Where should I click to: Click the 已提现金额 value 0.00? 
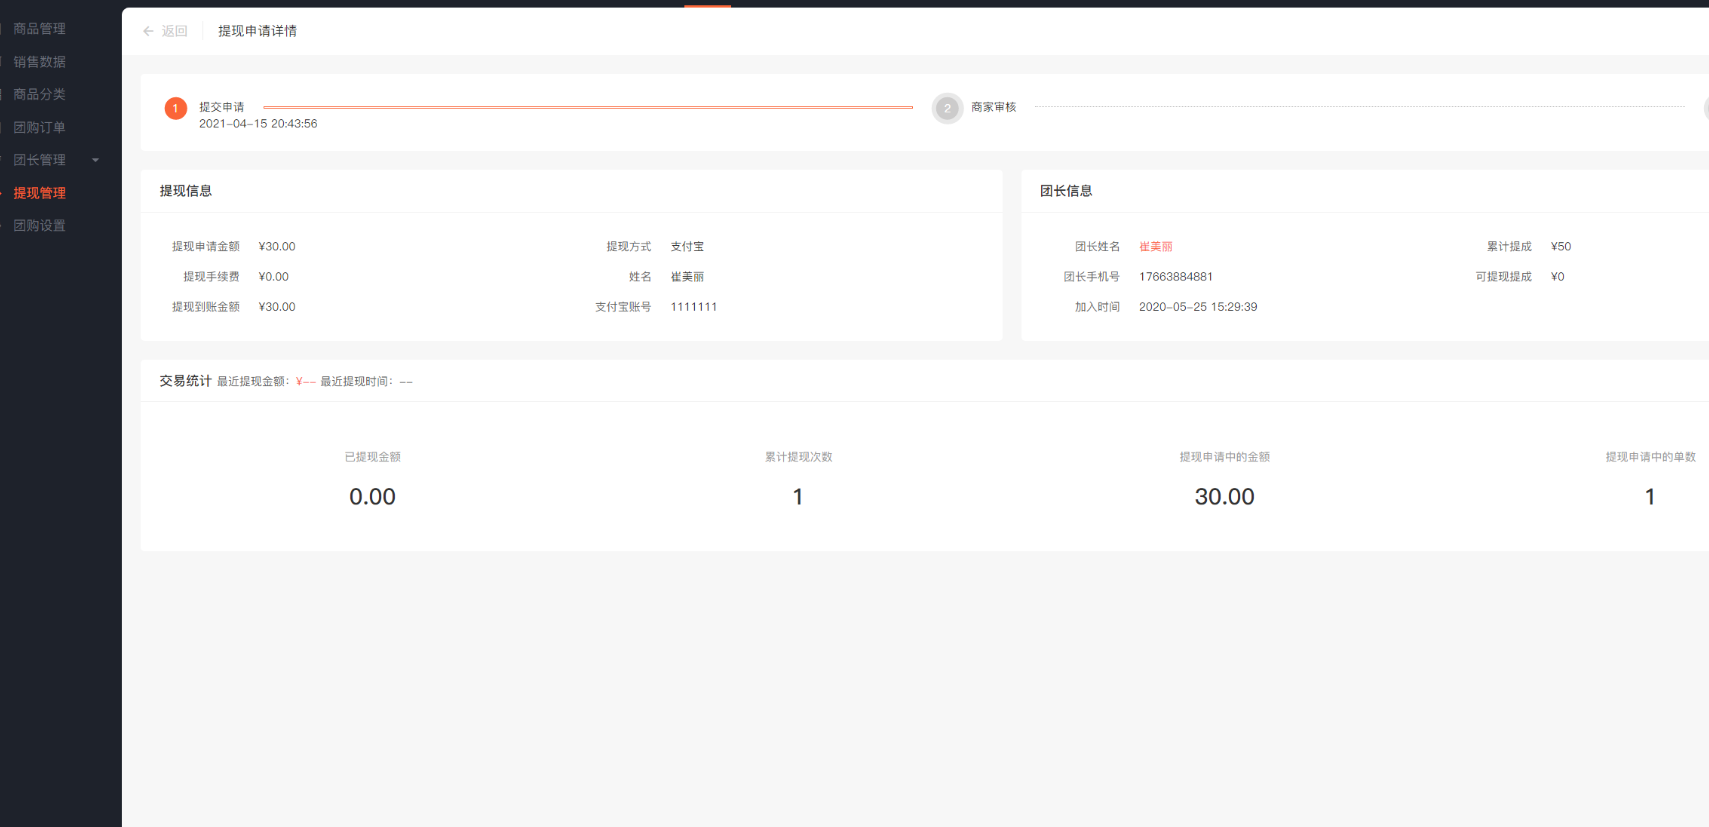372,497
